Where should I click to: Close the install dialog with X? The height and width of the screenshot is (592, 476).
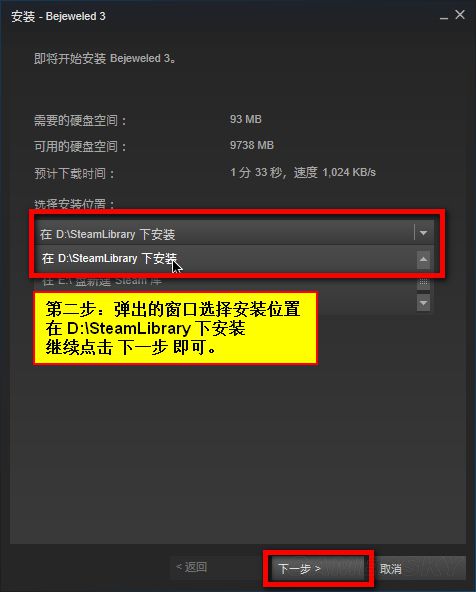(x=460, y=15)
